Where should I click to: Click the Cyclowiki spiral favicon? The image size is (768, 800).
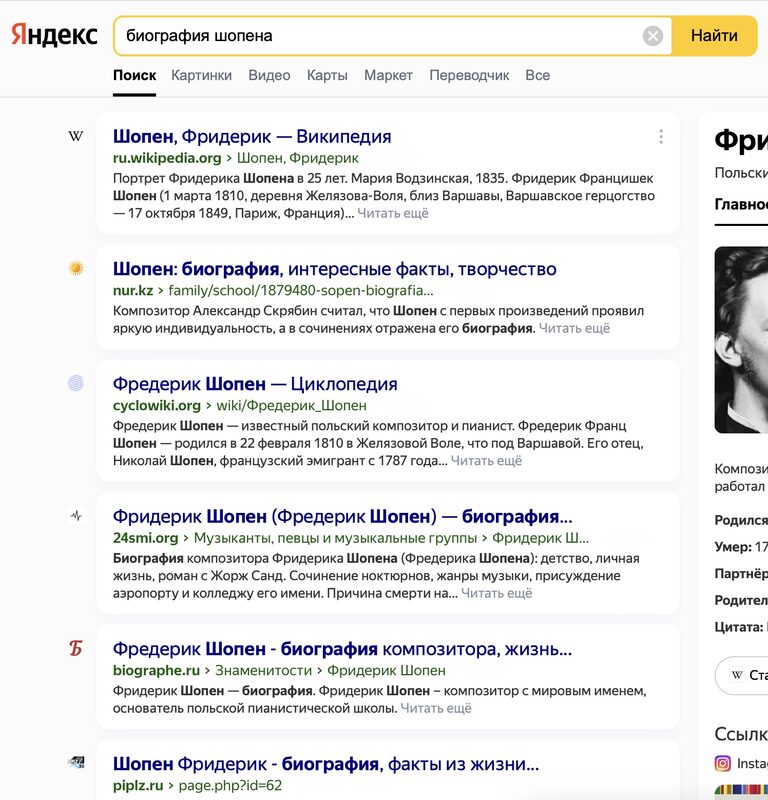[76, 383]
